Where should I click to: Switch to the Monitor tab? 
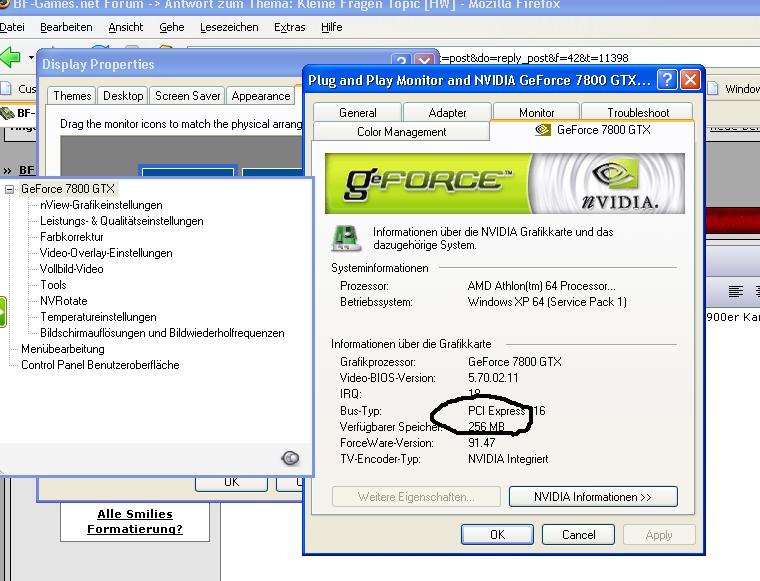pyautogui.click(x=536, y=112)
